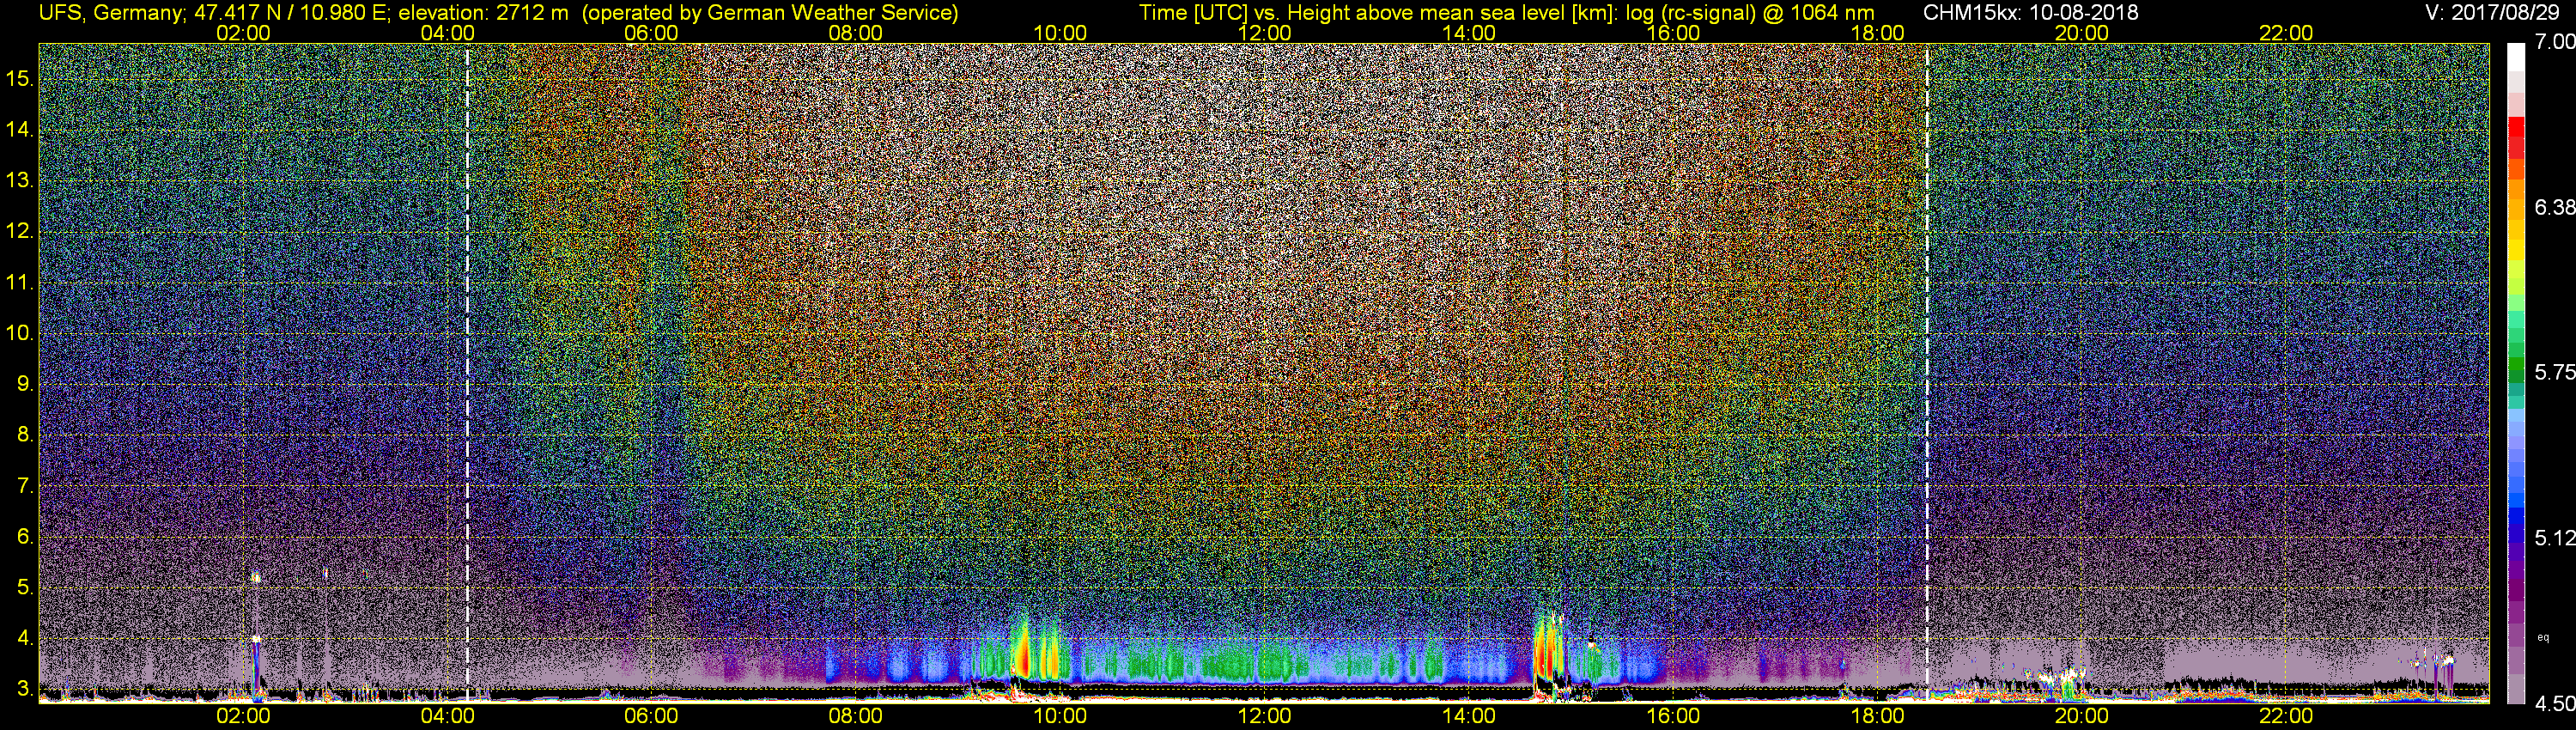Screen dimensions: 2576x730
Task: Click the white dashed marker line after 18:00
Action: (x=1926, y=372)
